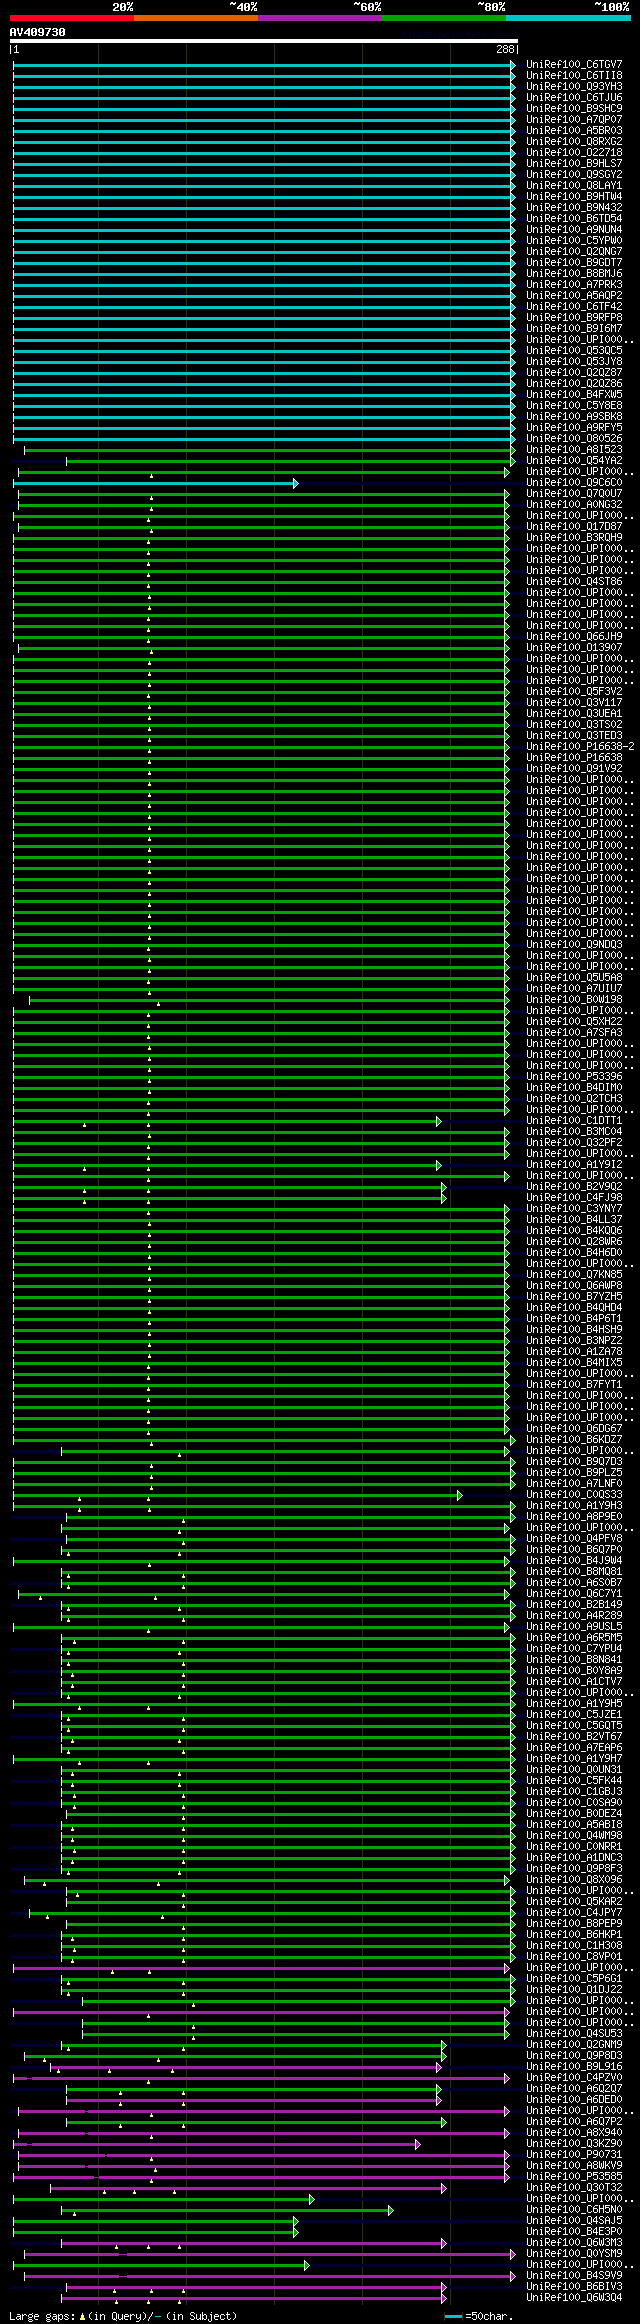Open the UniRef100_A5BR03 hit

tap(574, 130)
